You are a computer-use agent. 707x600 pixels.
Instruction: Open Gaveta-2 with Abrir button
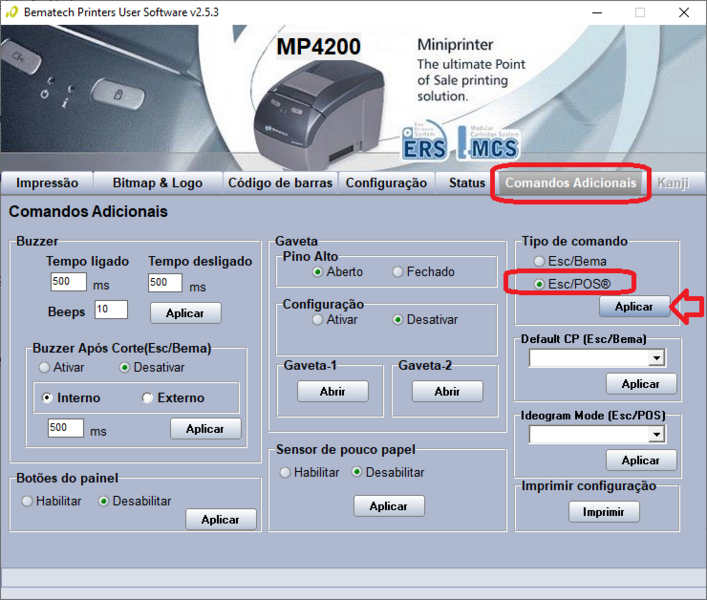click(x=447, y=391)
